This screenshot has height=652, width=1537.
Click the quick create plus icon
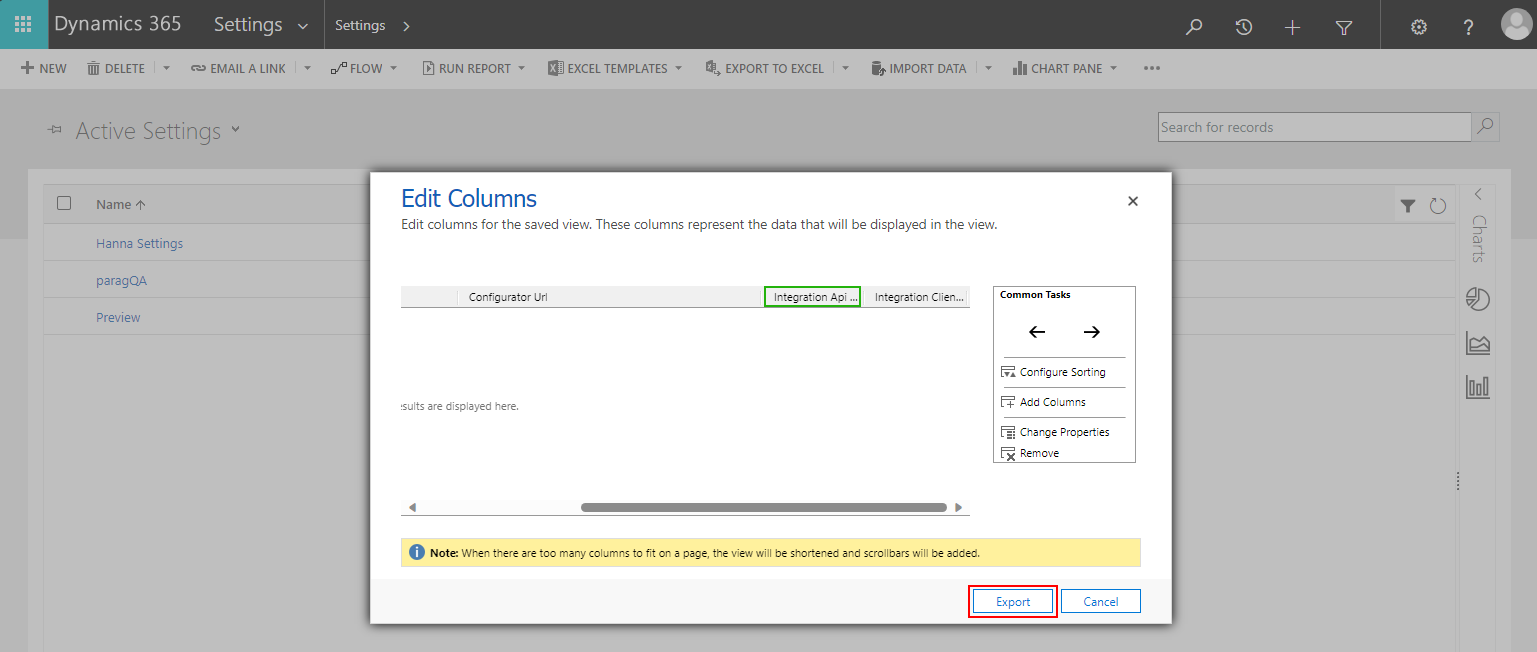(1292, 27)
